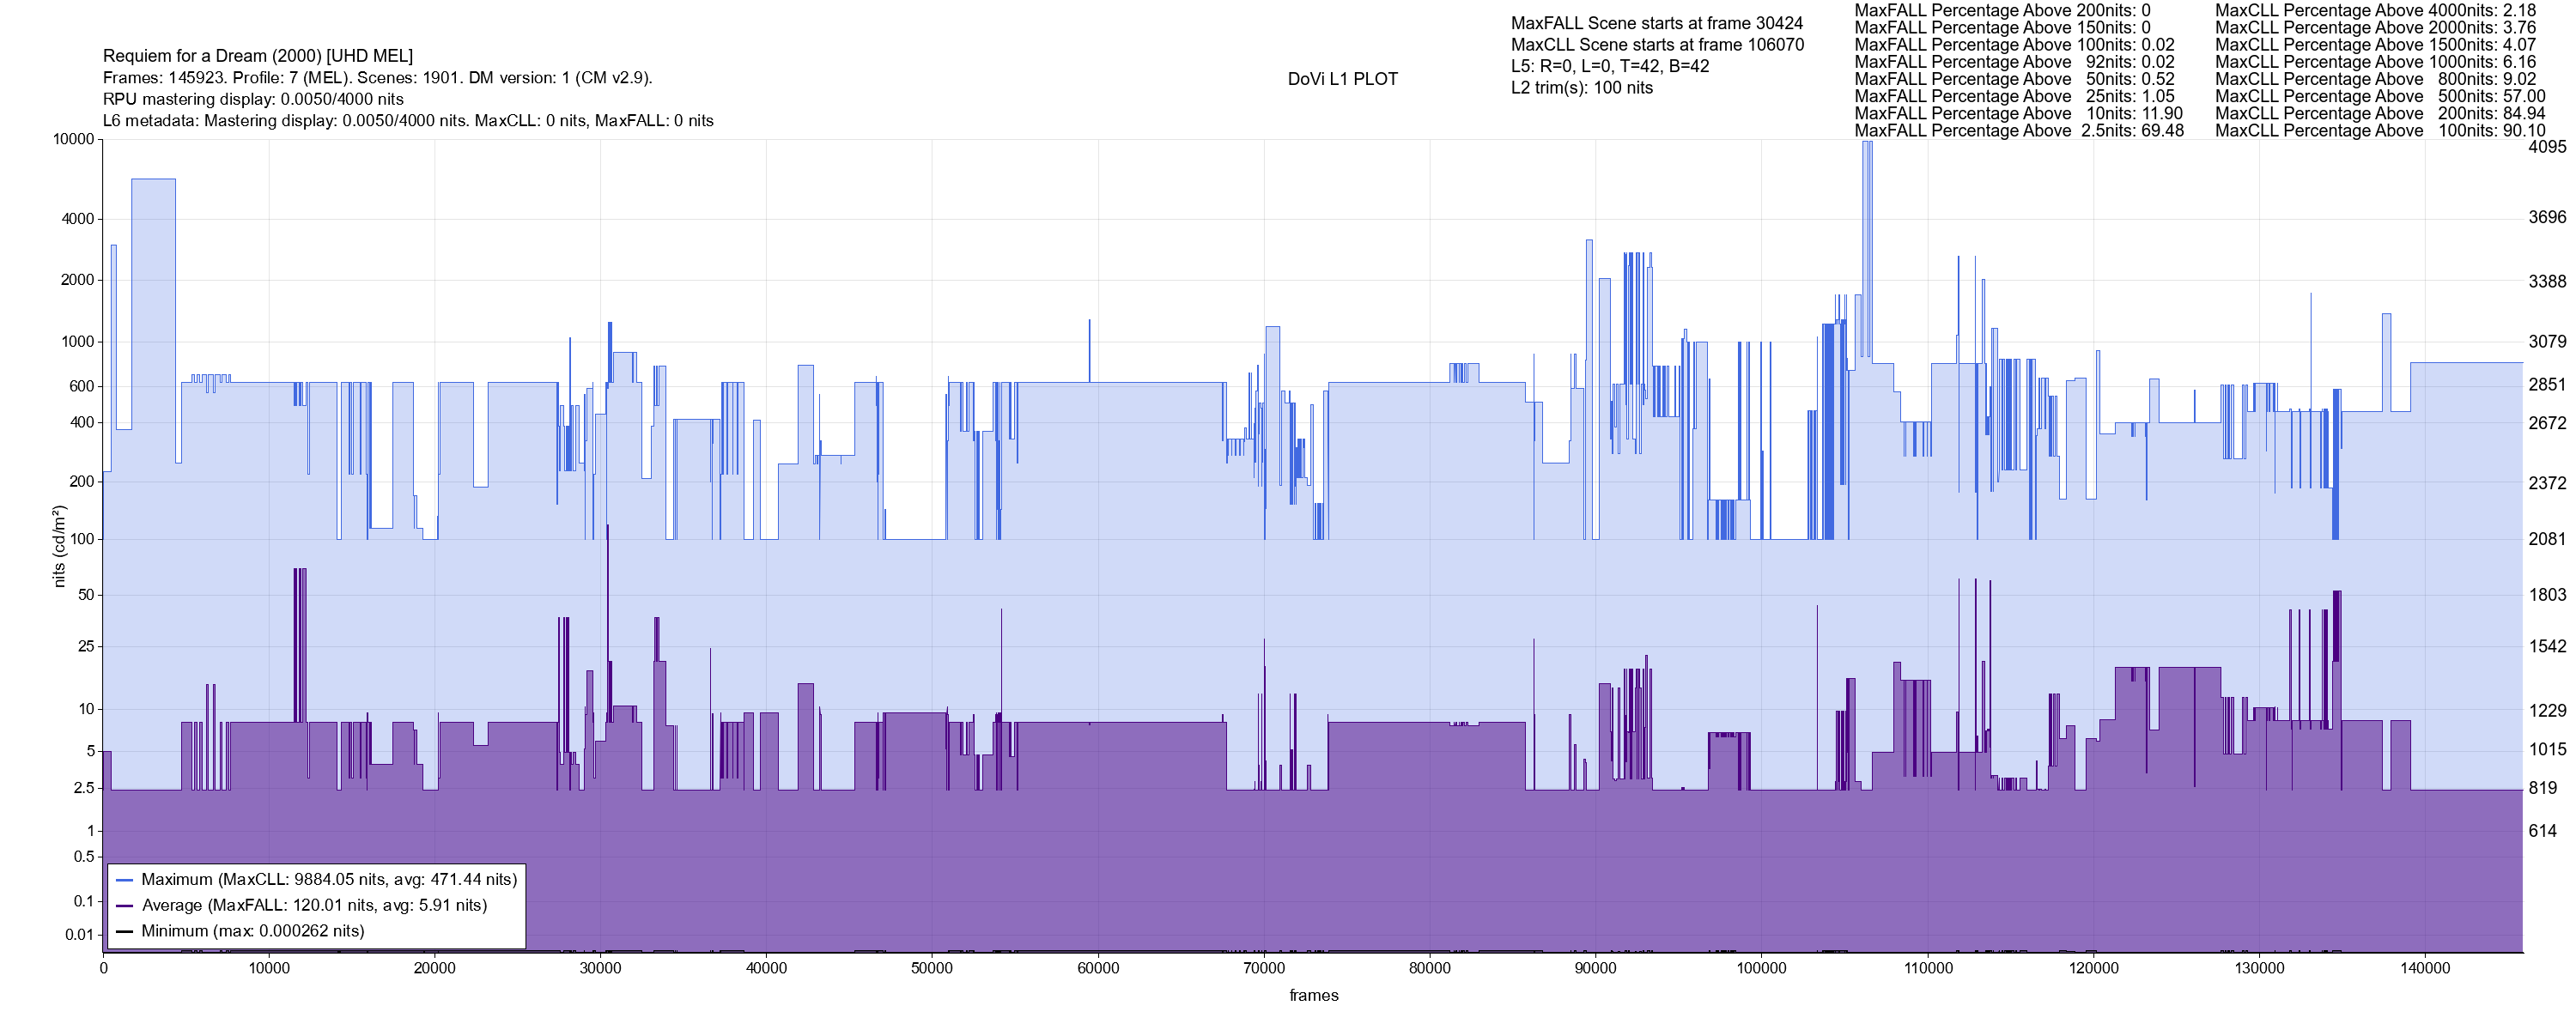Click the 'L2 trim(s): 100 nits' text

[1582, 88]
